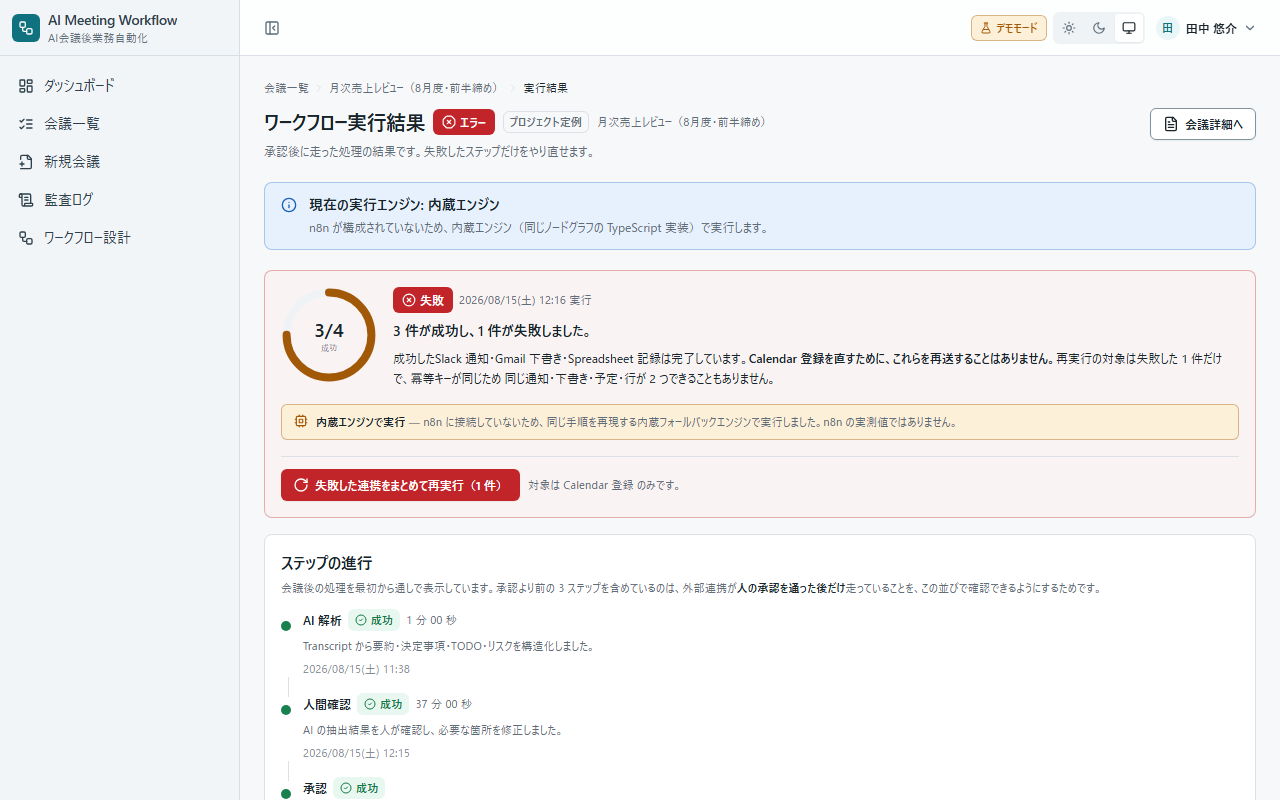The height and width of the screenshot is (800, 1280).
Task: Switch to light theme sun icon
Action: 1069,28
